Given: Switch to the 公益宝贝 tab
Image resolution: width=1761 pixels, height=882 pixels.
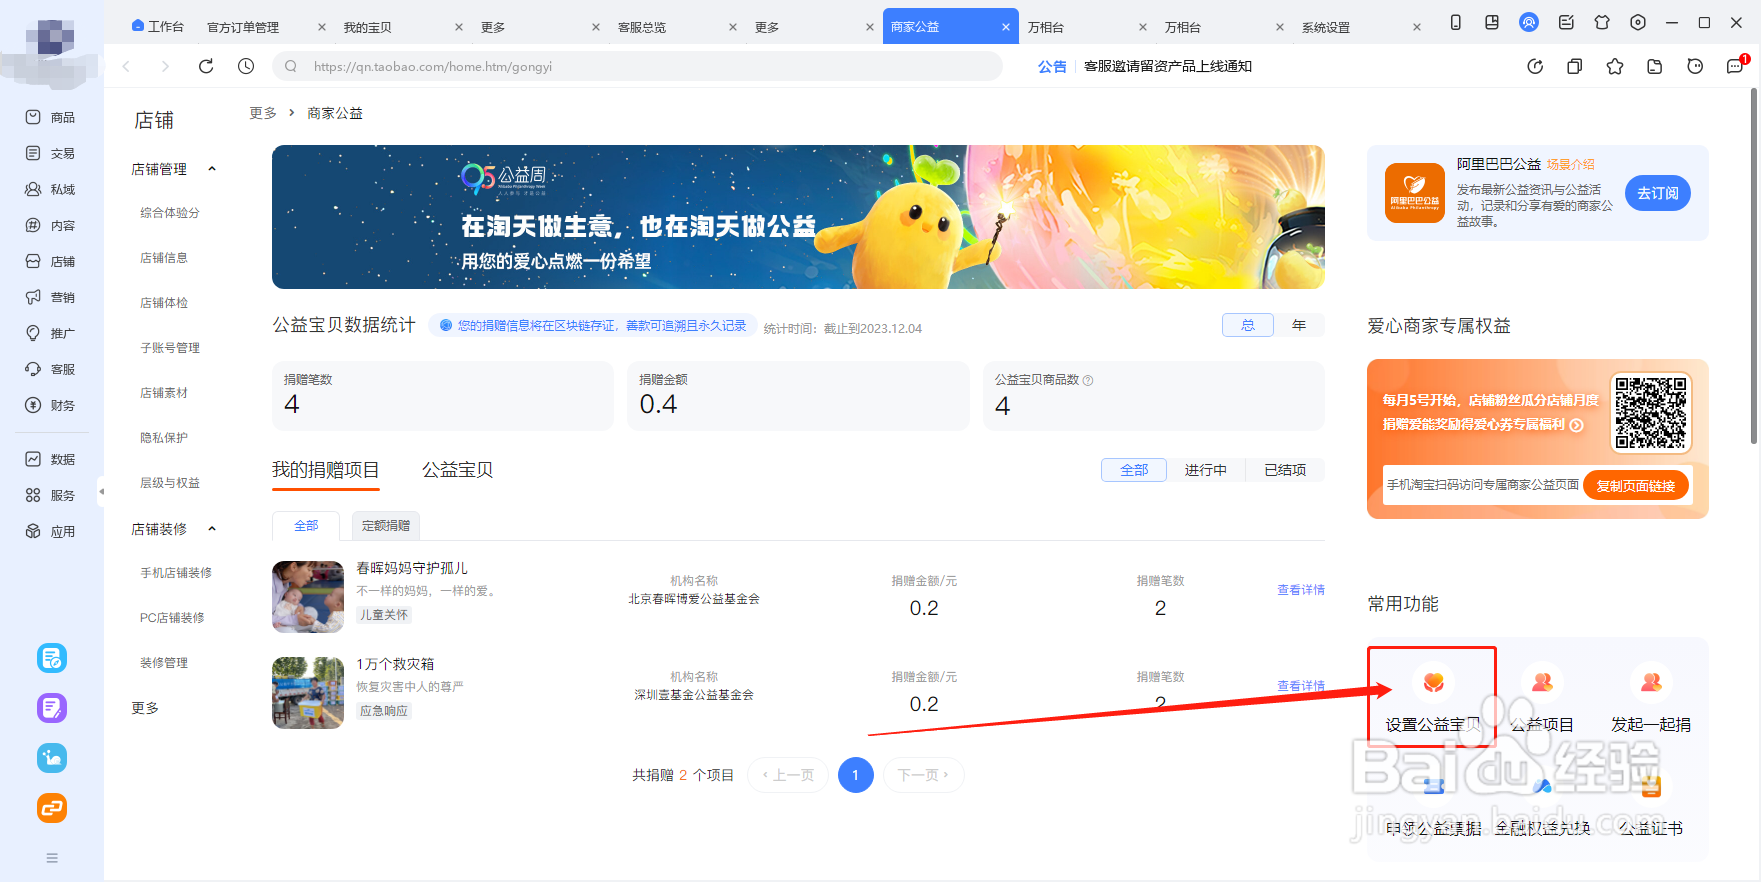Looking at the screenshot, I should [457, 470].
